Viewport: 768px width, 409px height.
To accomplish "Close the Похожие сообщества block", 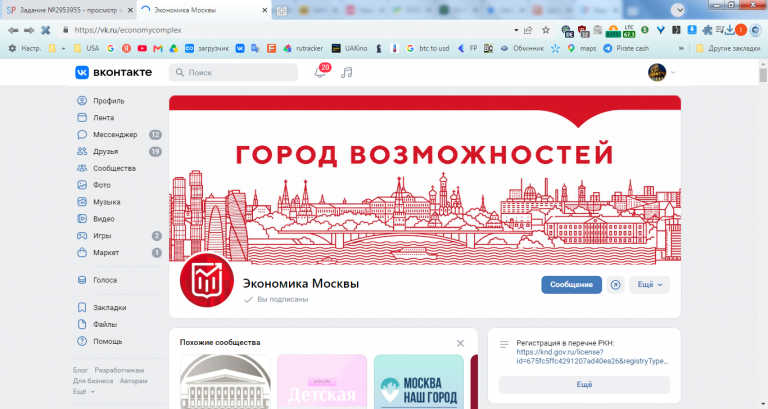I will 460,343.
